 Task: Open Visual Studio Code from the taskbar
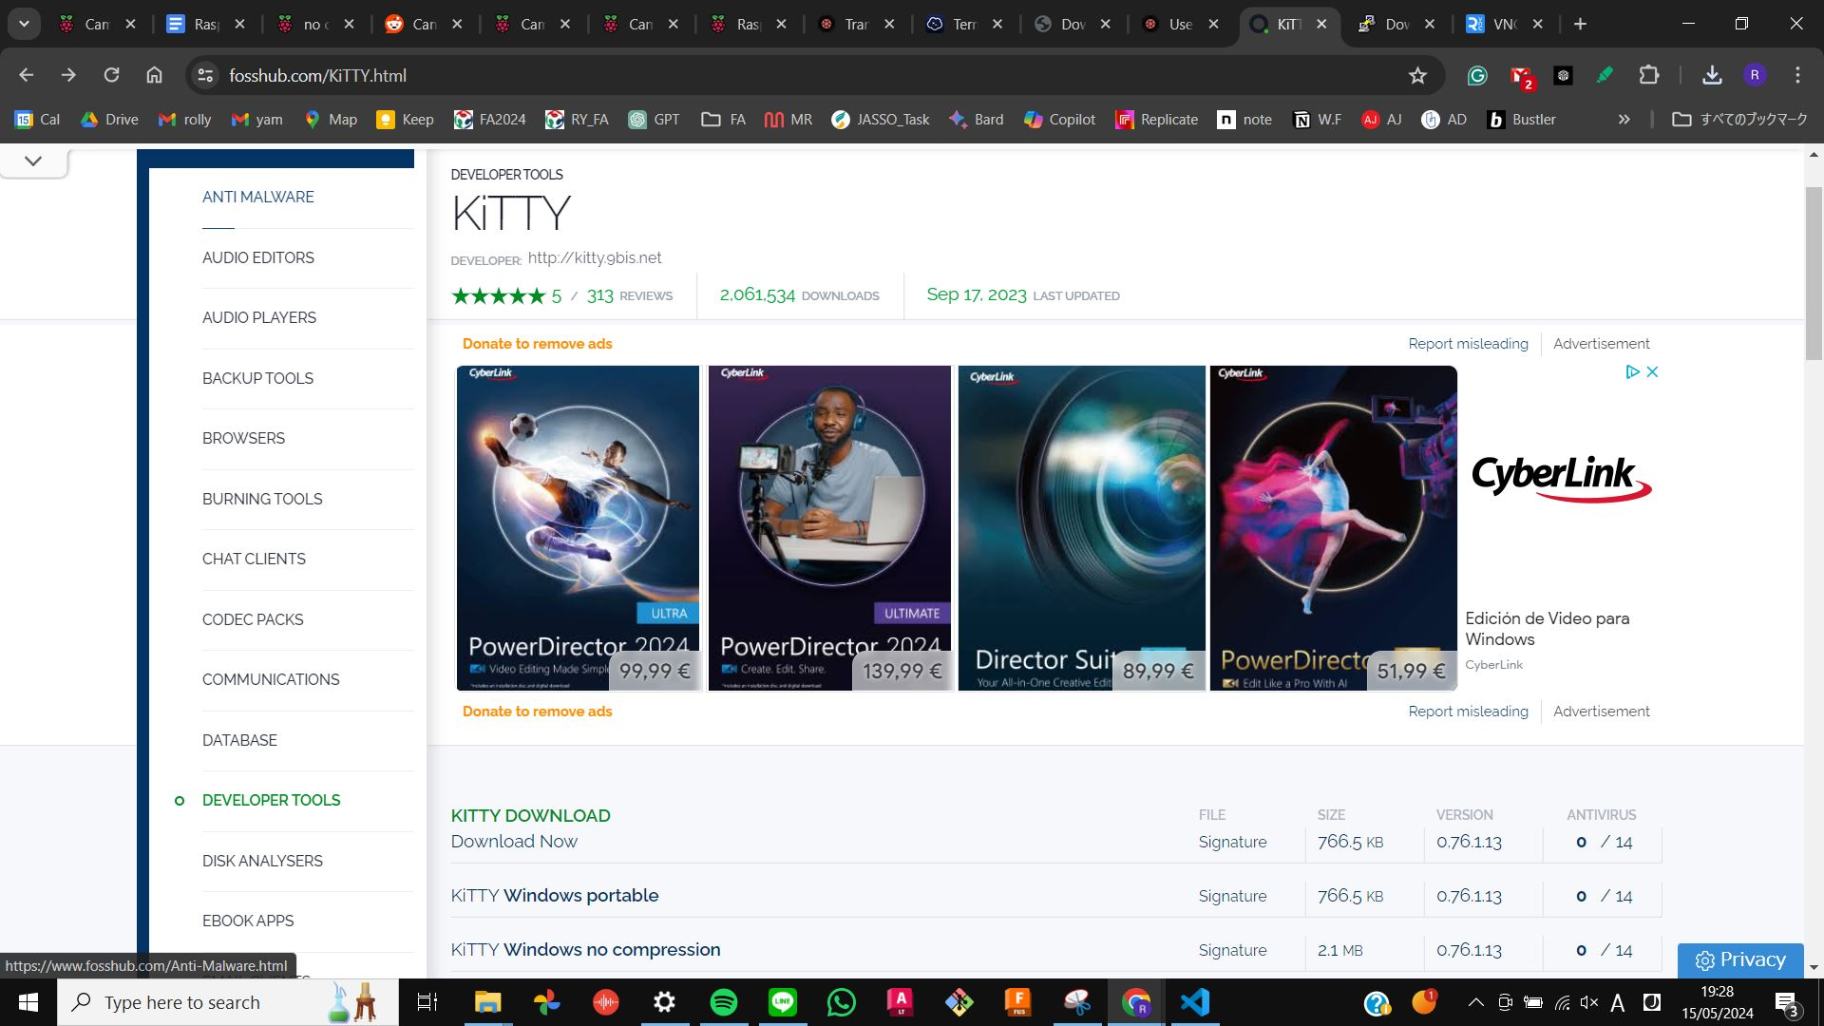[1195, 1002]
